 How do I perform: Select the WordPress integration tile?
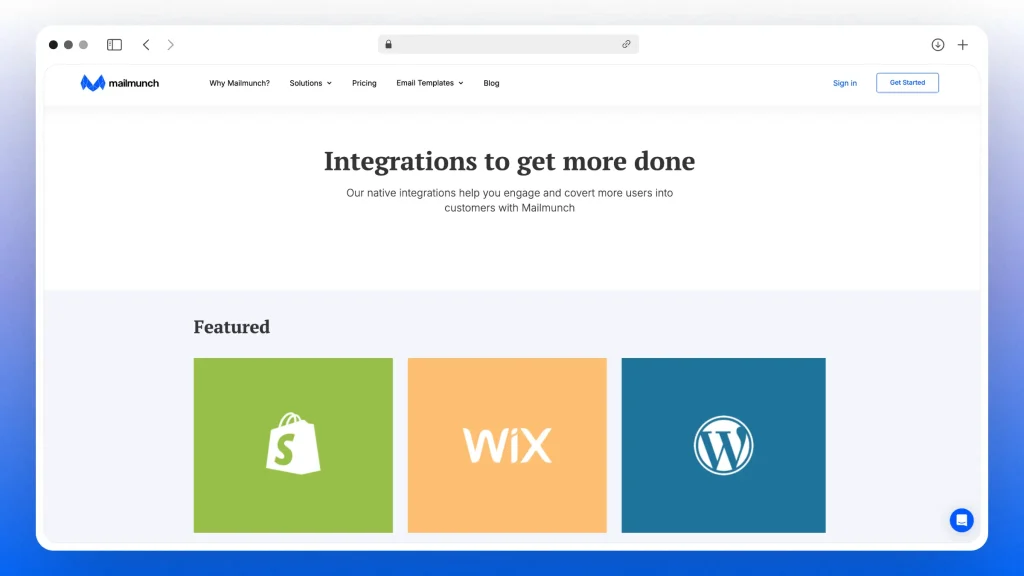723,445
